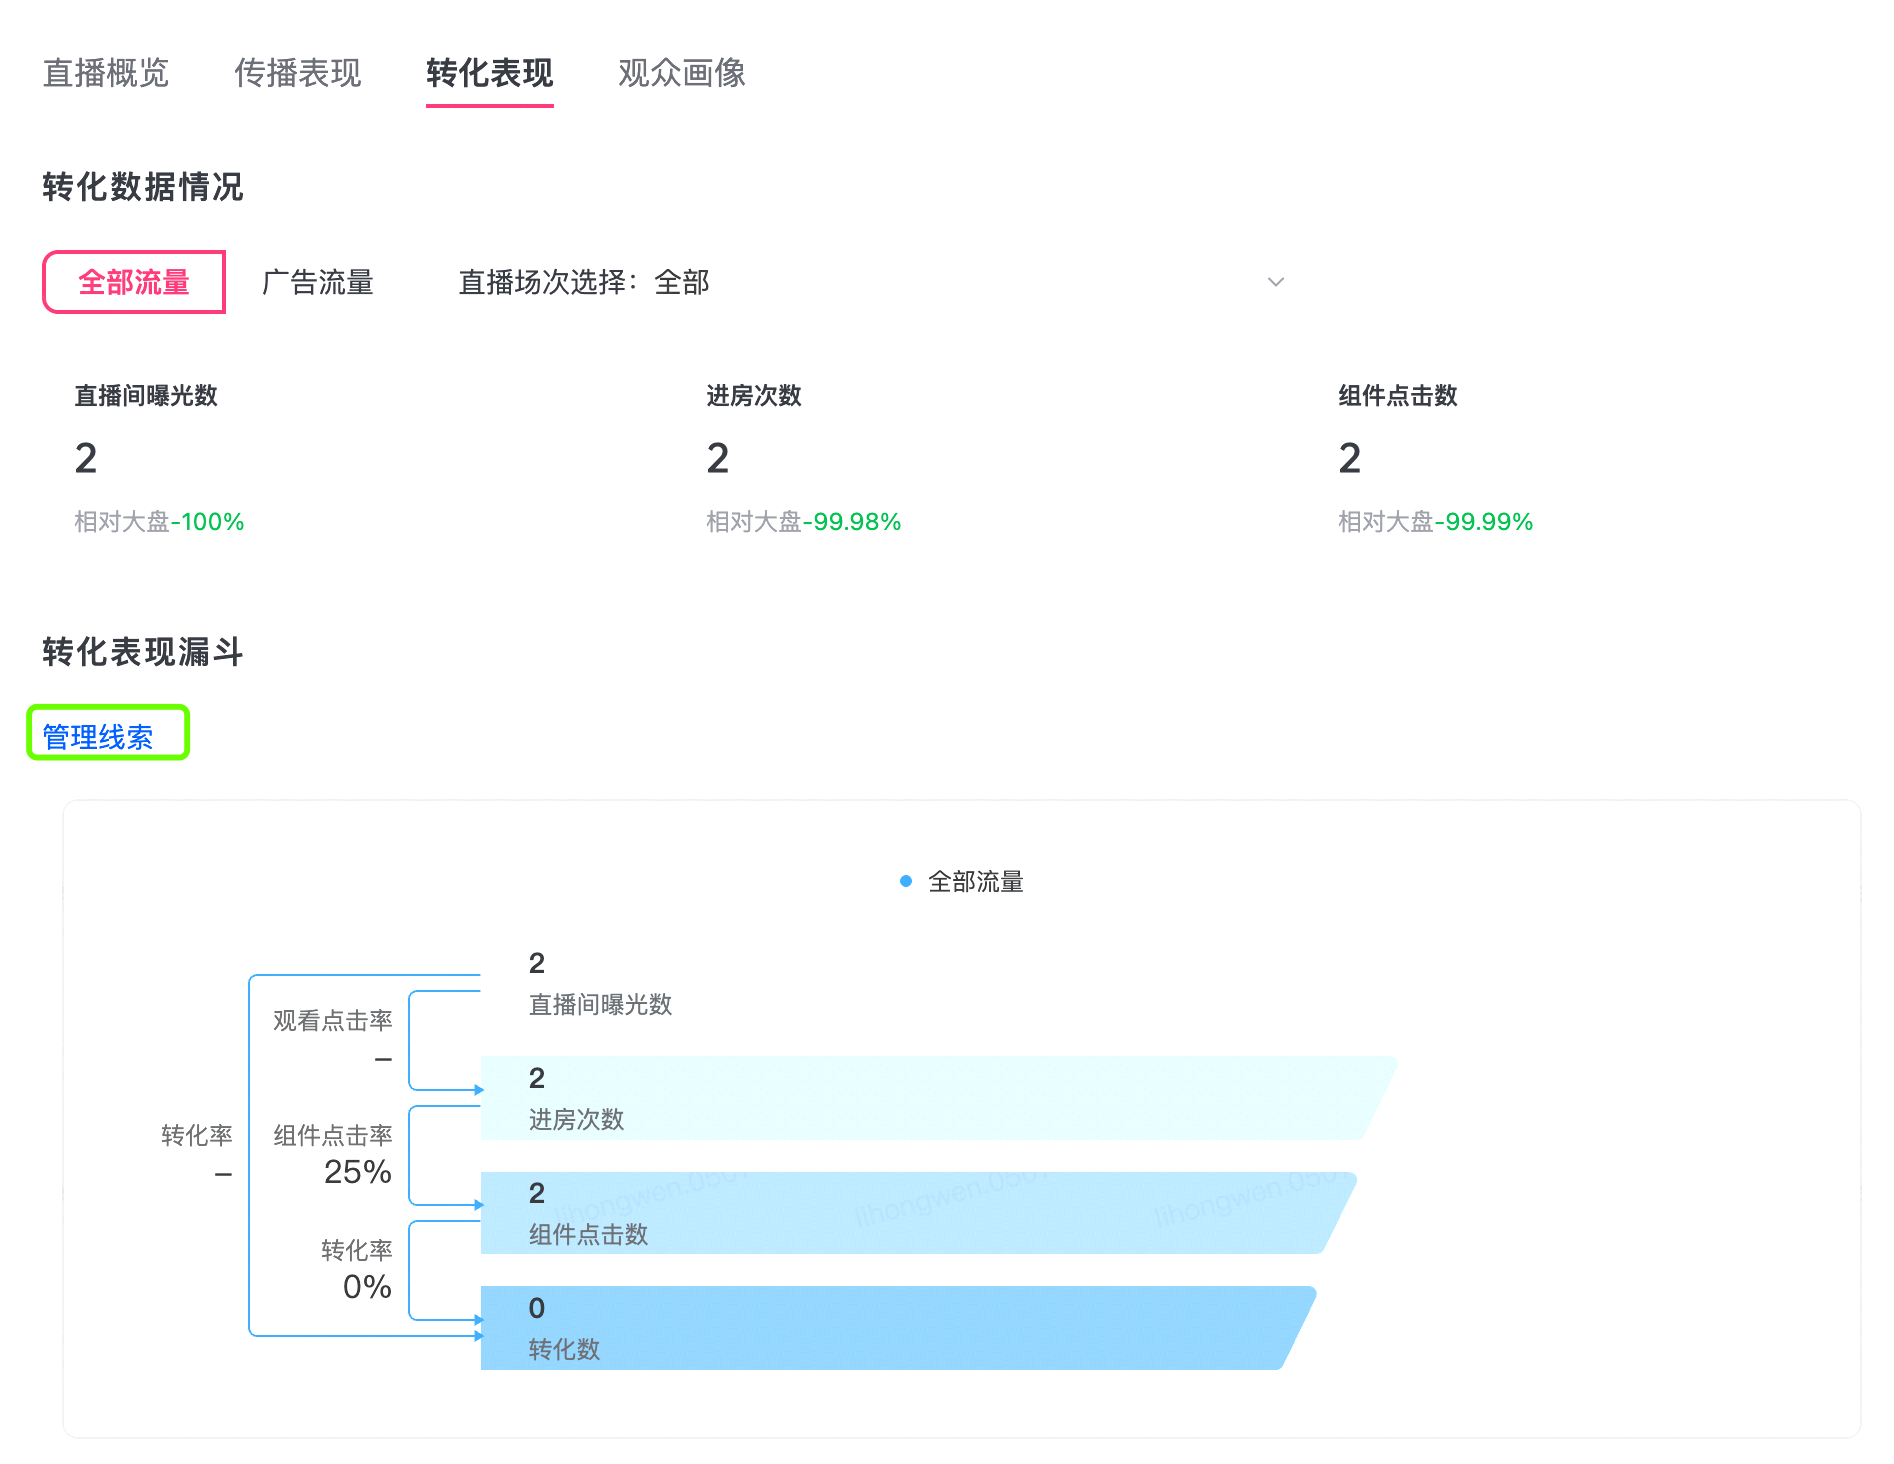This screenshot has height=1464, width=1894.
Task: Click the 直播间曝光数 funnel label
Action: (x=600, y=1005)
